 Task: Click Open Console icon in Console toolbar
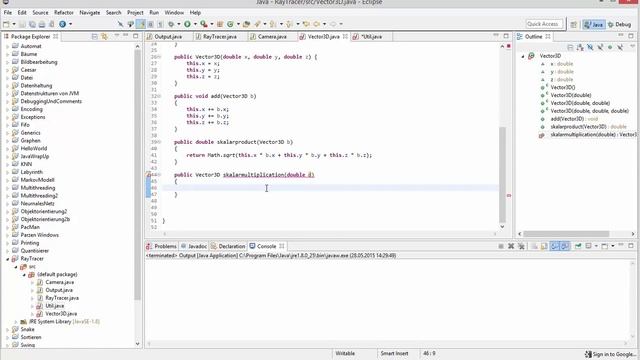(x=604, y=246)
